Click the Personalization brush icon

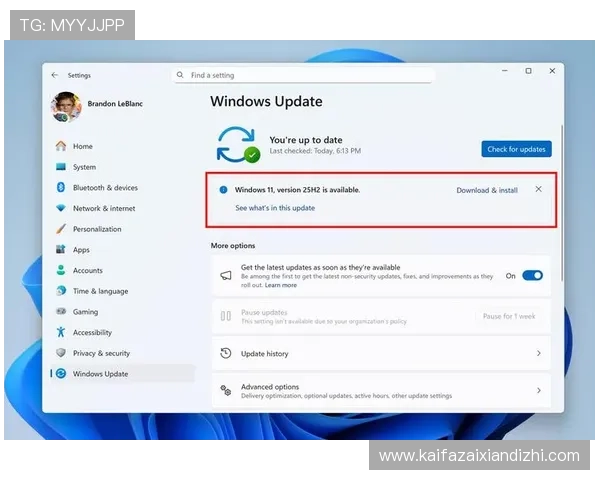point(61,229)
